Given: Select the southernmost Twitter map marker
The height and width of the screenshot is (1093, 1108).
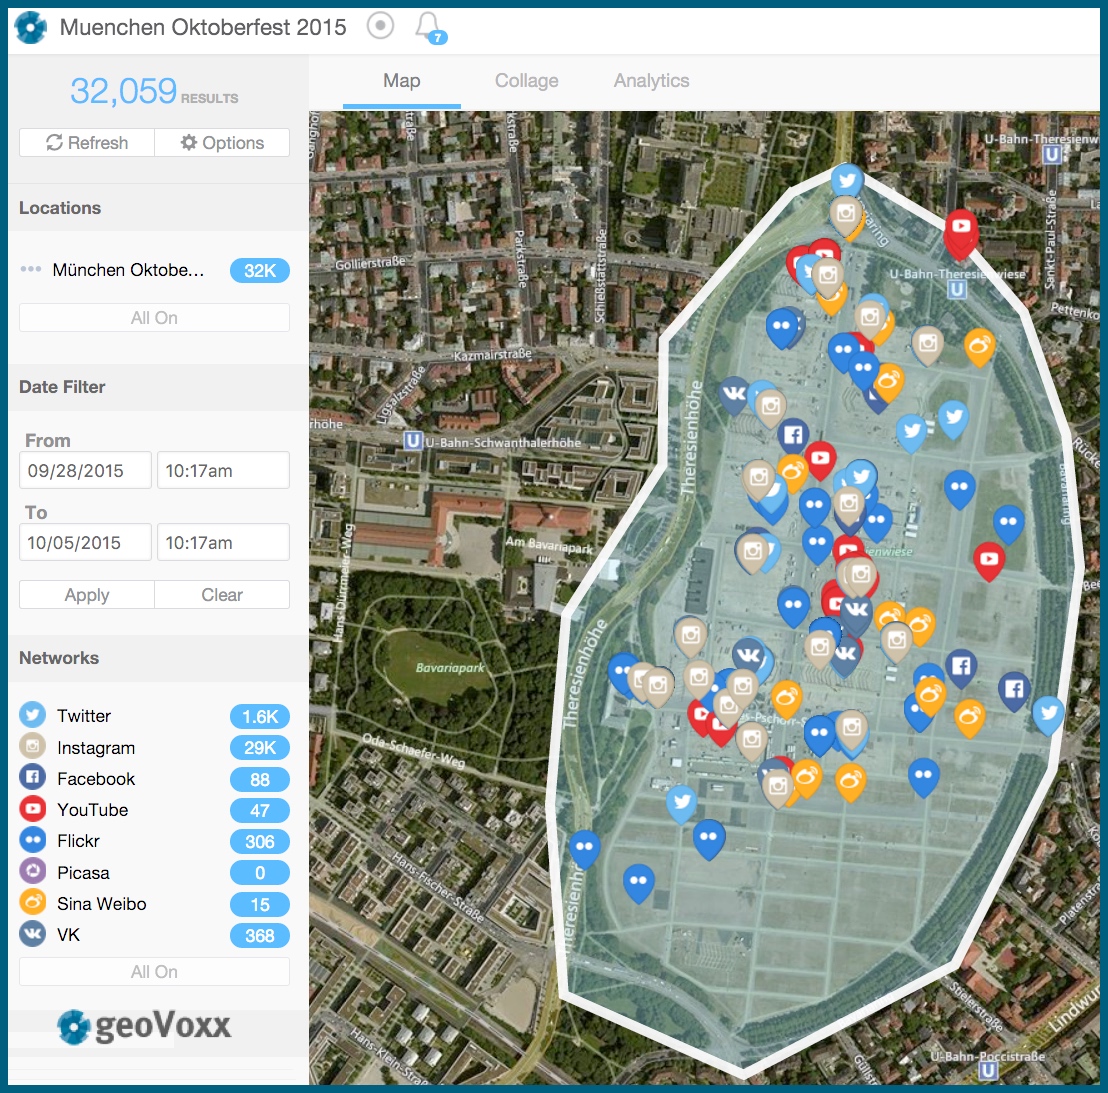Looking at the screenshot, I should pos(682,803).
